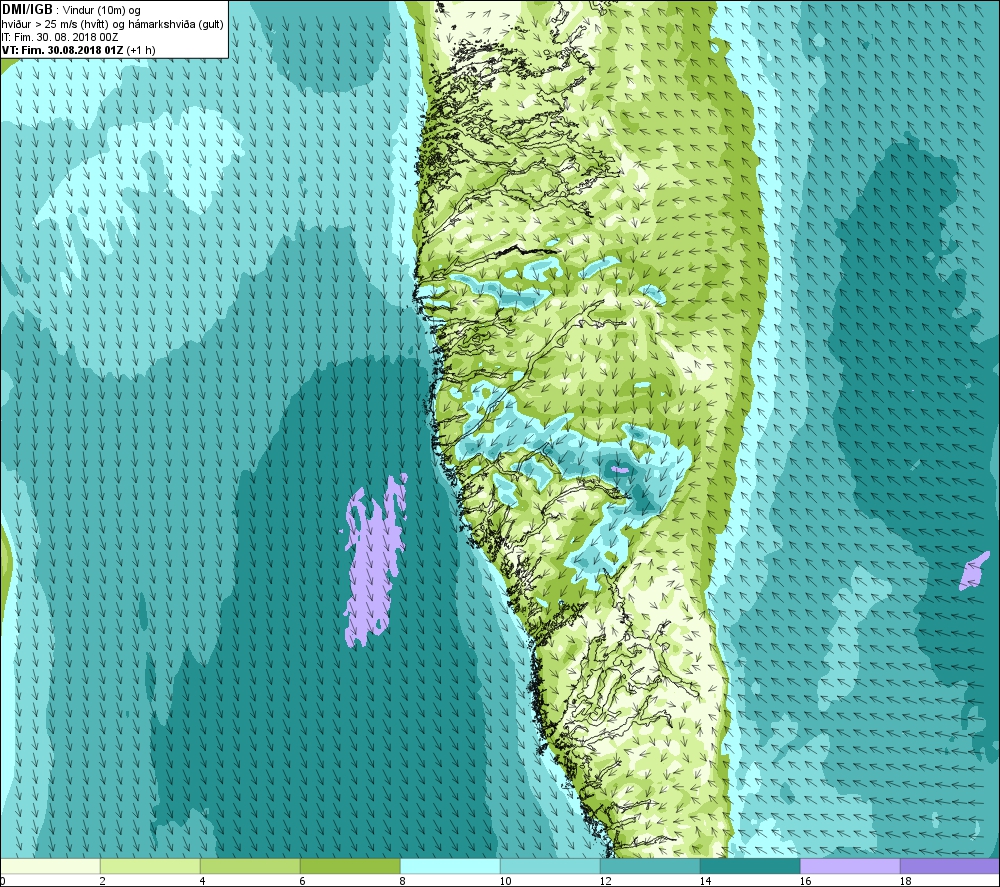Click the "DMI/IGB" title text
1000x887 pixels.
pyautogui.click(x=27, y=10)
